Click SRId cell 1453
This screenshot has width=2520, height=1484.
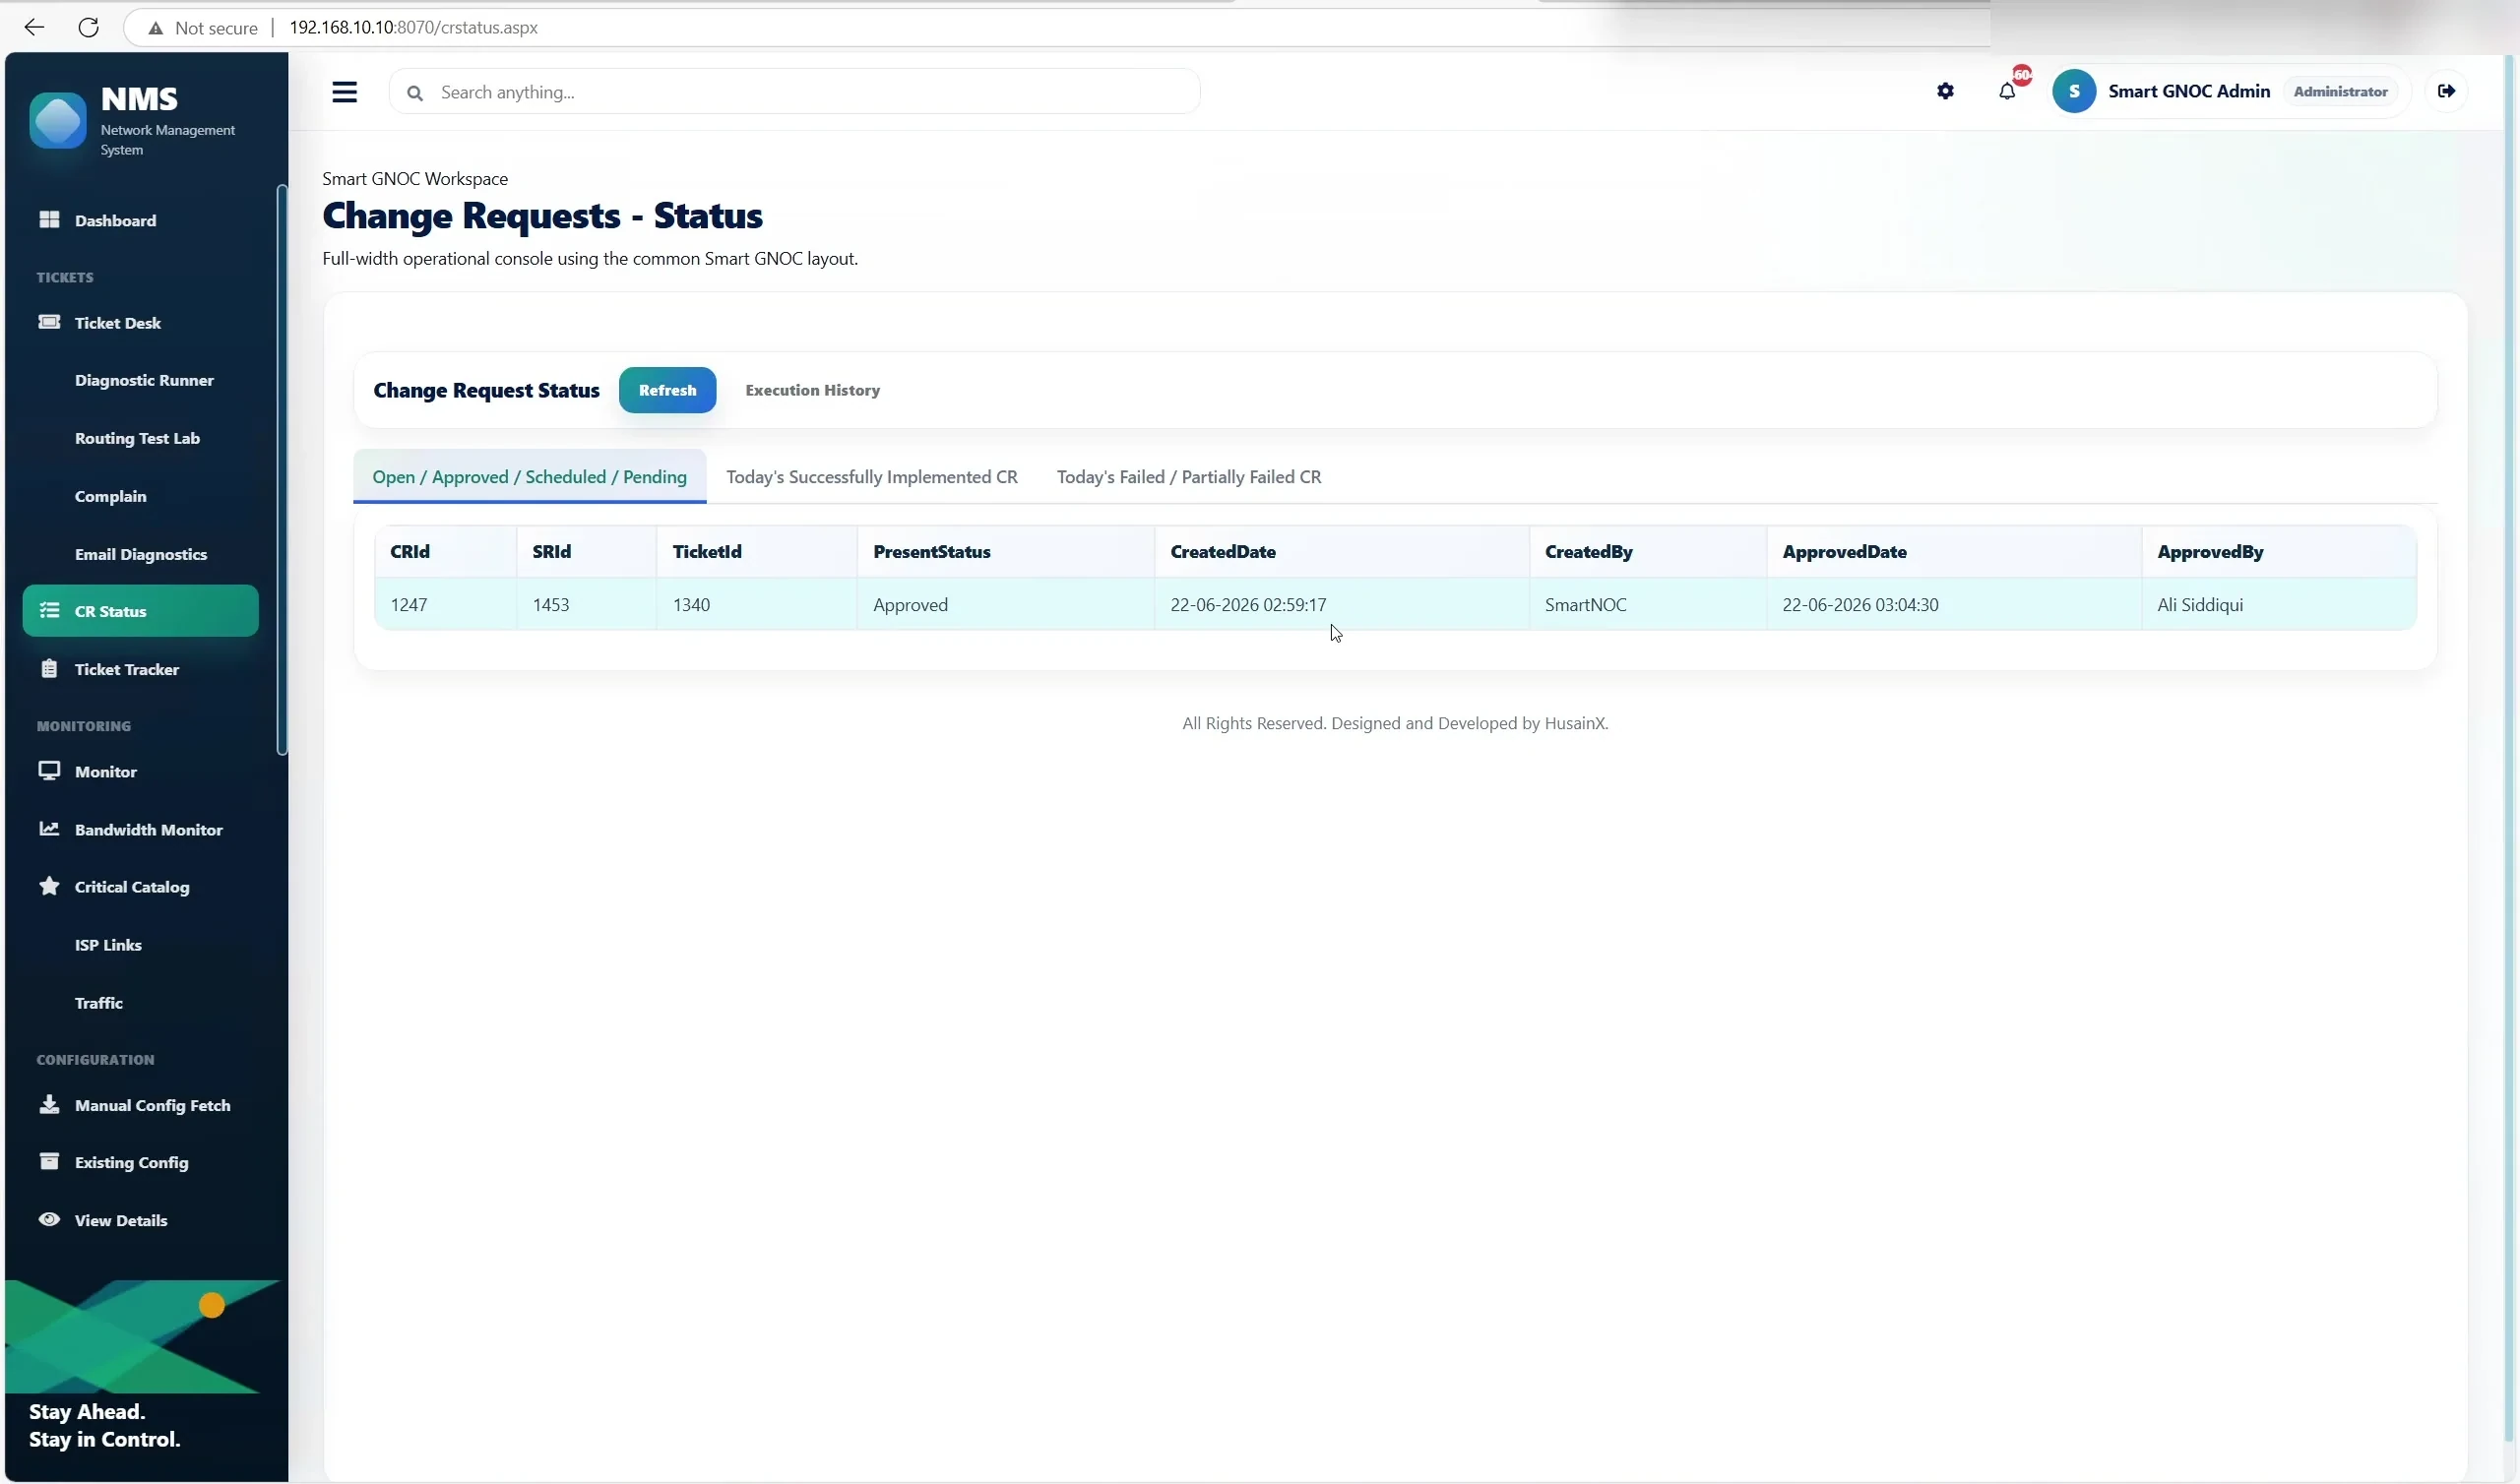pyautogui.click(x=586, y=604)
